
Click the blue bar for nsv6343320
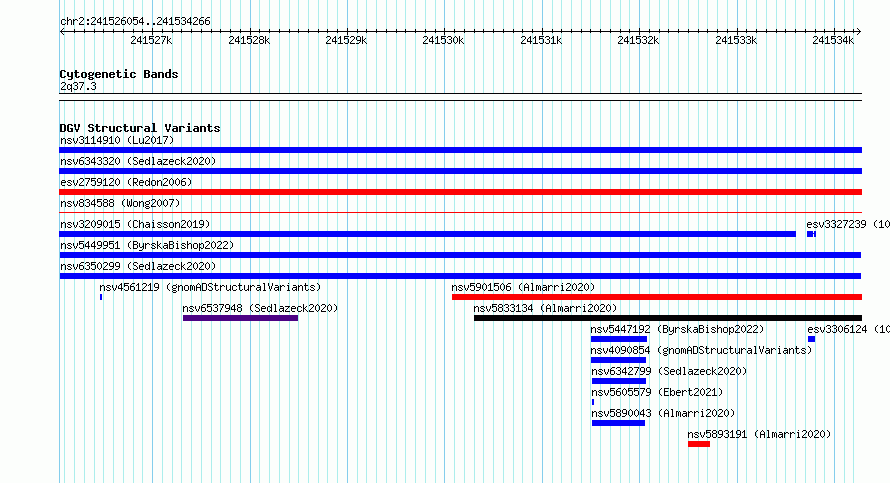click(460, 171)
